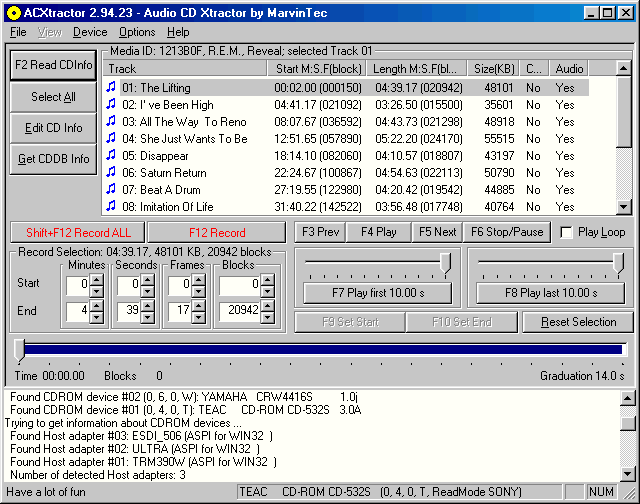The width and height of the screenshot is (640, 504).
Task: Open the Options menu
Action: 137,32
